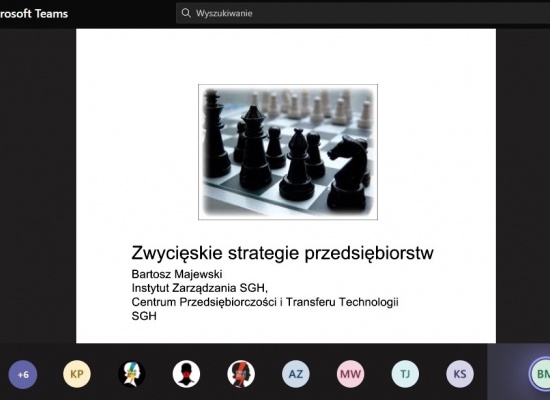This screenshot has width=550, height=400.
Task: Select the MW participant avatar
Action: 350,374
